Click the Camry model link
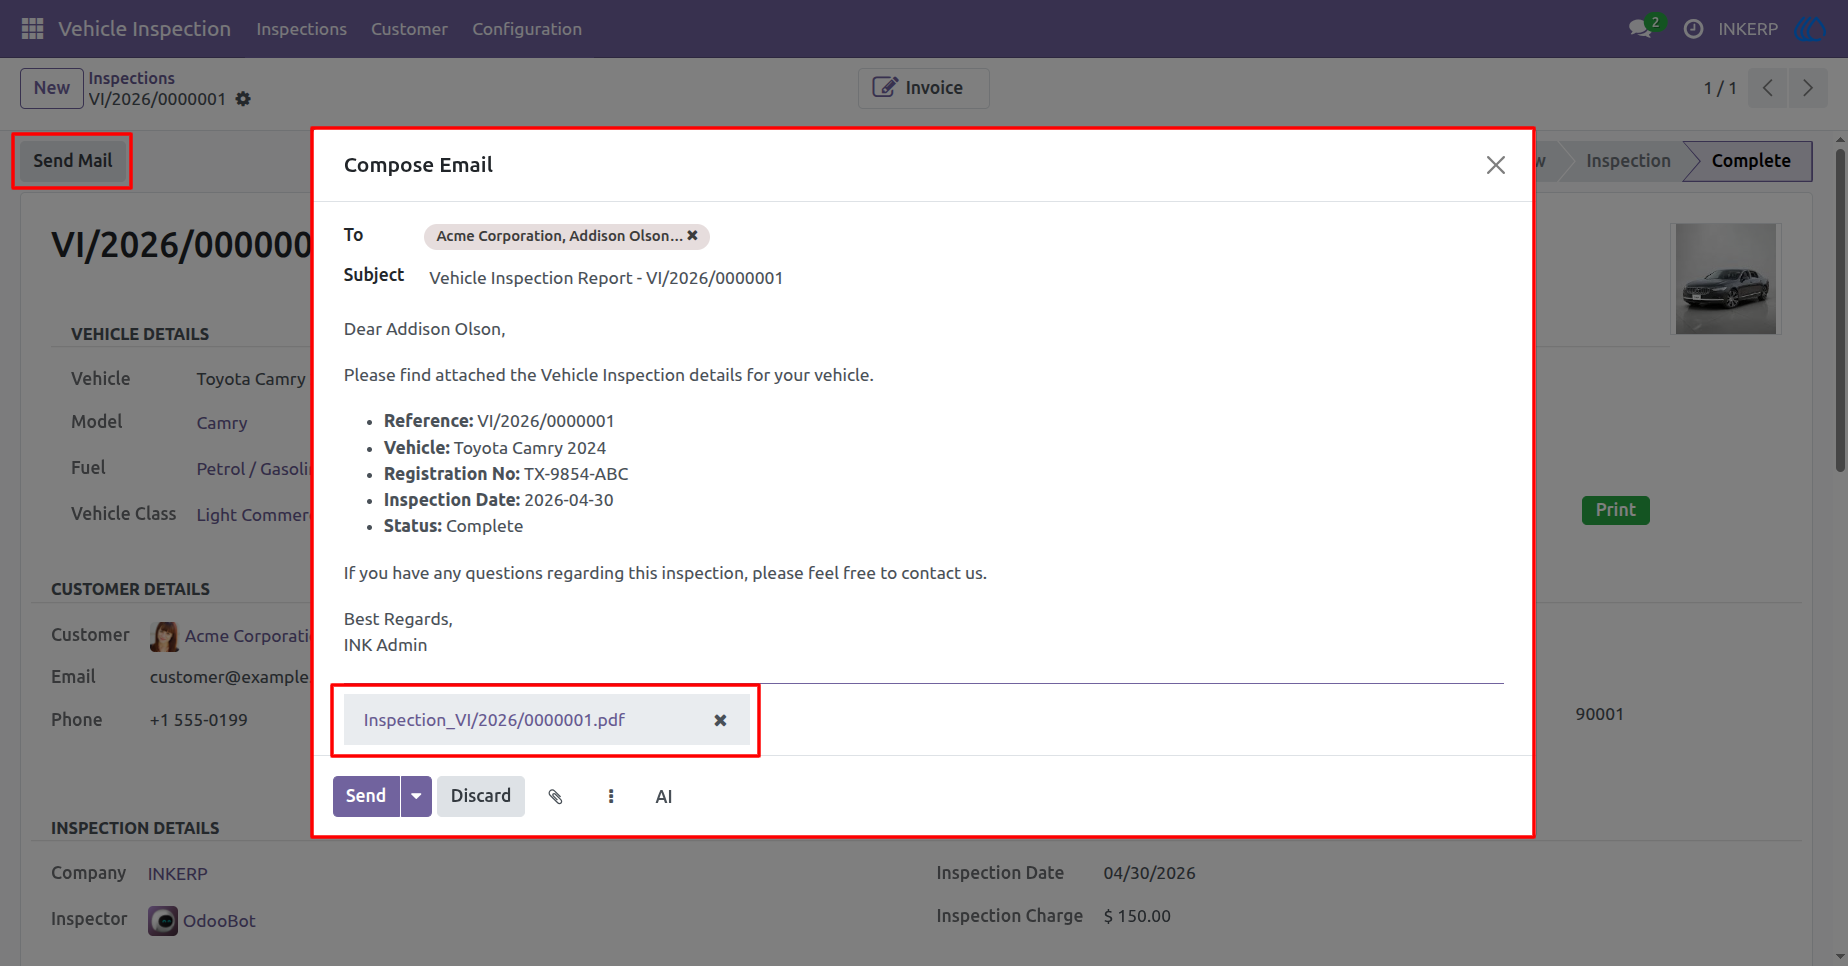Image resolution: width=1848 pixels, height=966 pixels. pyautogui.click(x=222, y=423)
